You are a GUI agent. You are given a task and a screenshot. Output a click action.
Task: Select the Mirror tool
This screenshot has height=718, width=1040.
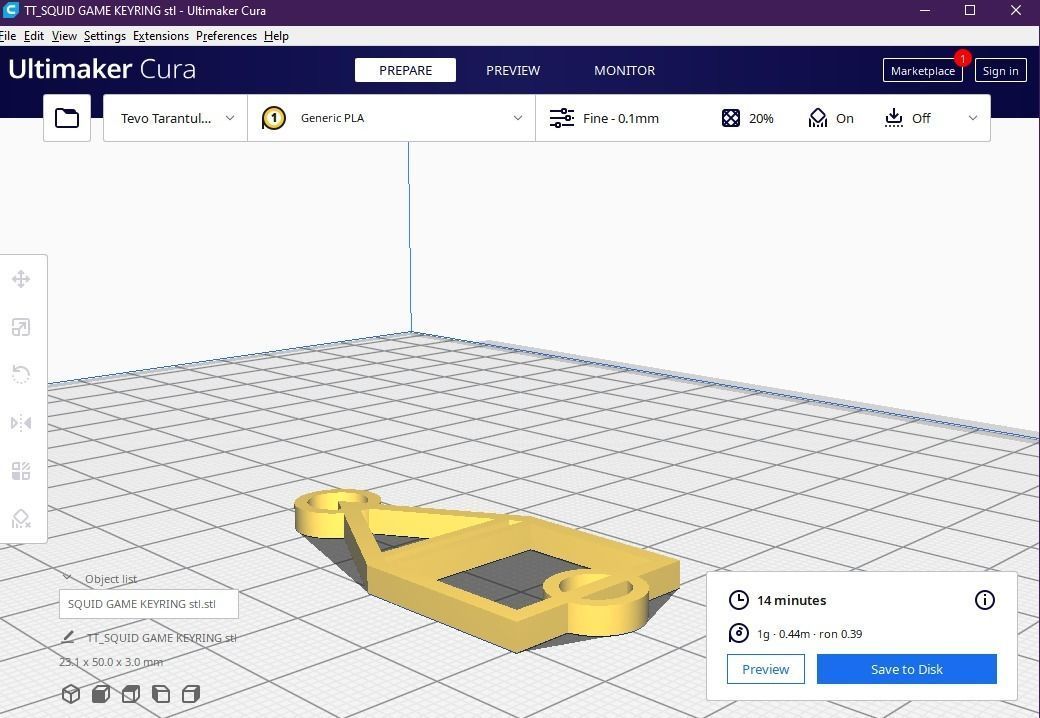21,423
